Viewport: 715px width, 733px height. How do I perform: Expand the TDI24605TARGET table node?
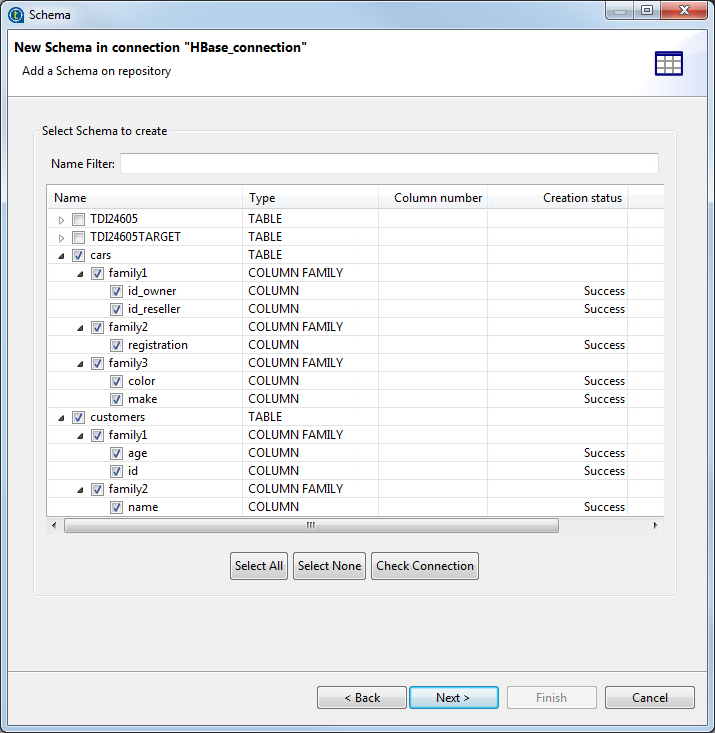(61, 237)
